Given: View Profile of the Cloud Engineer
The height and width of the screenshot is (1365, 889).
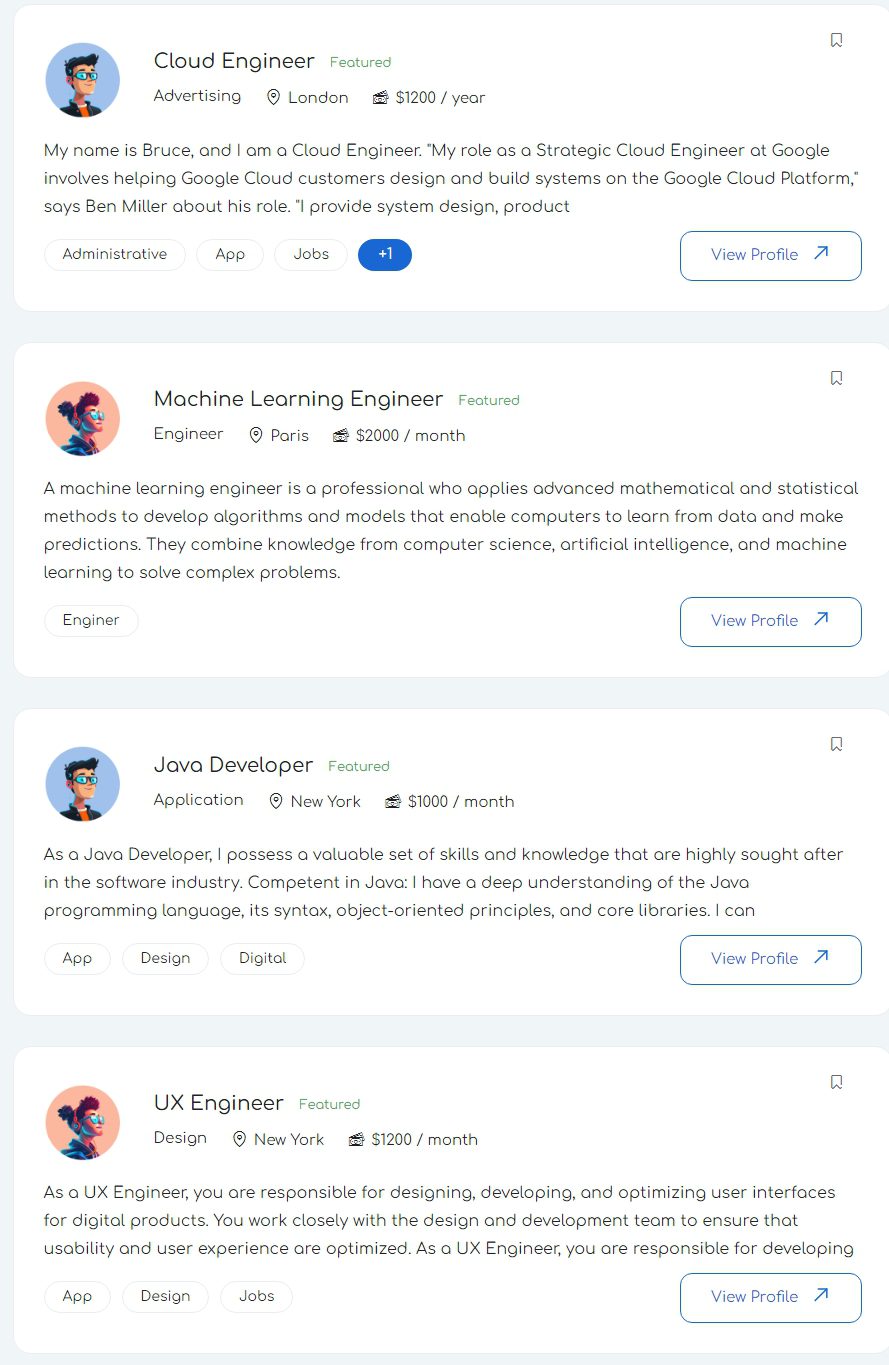Looking at the screenshot, I should (770, 256).
